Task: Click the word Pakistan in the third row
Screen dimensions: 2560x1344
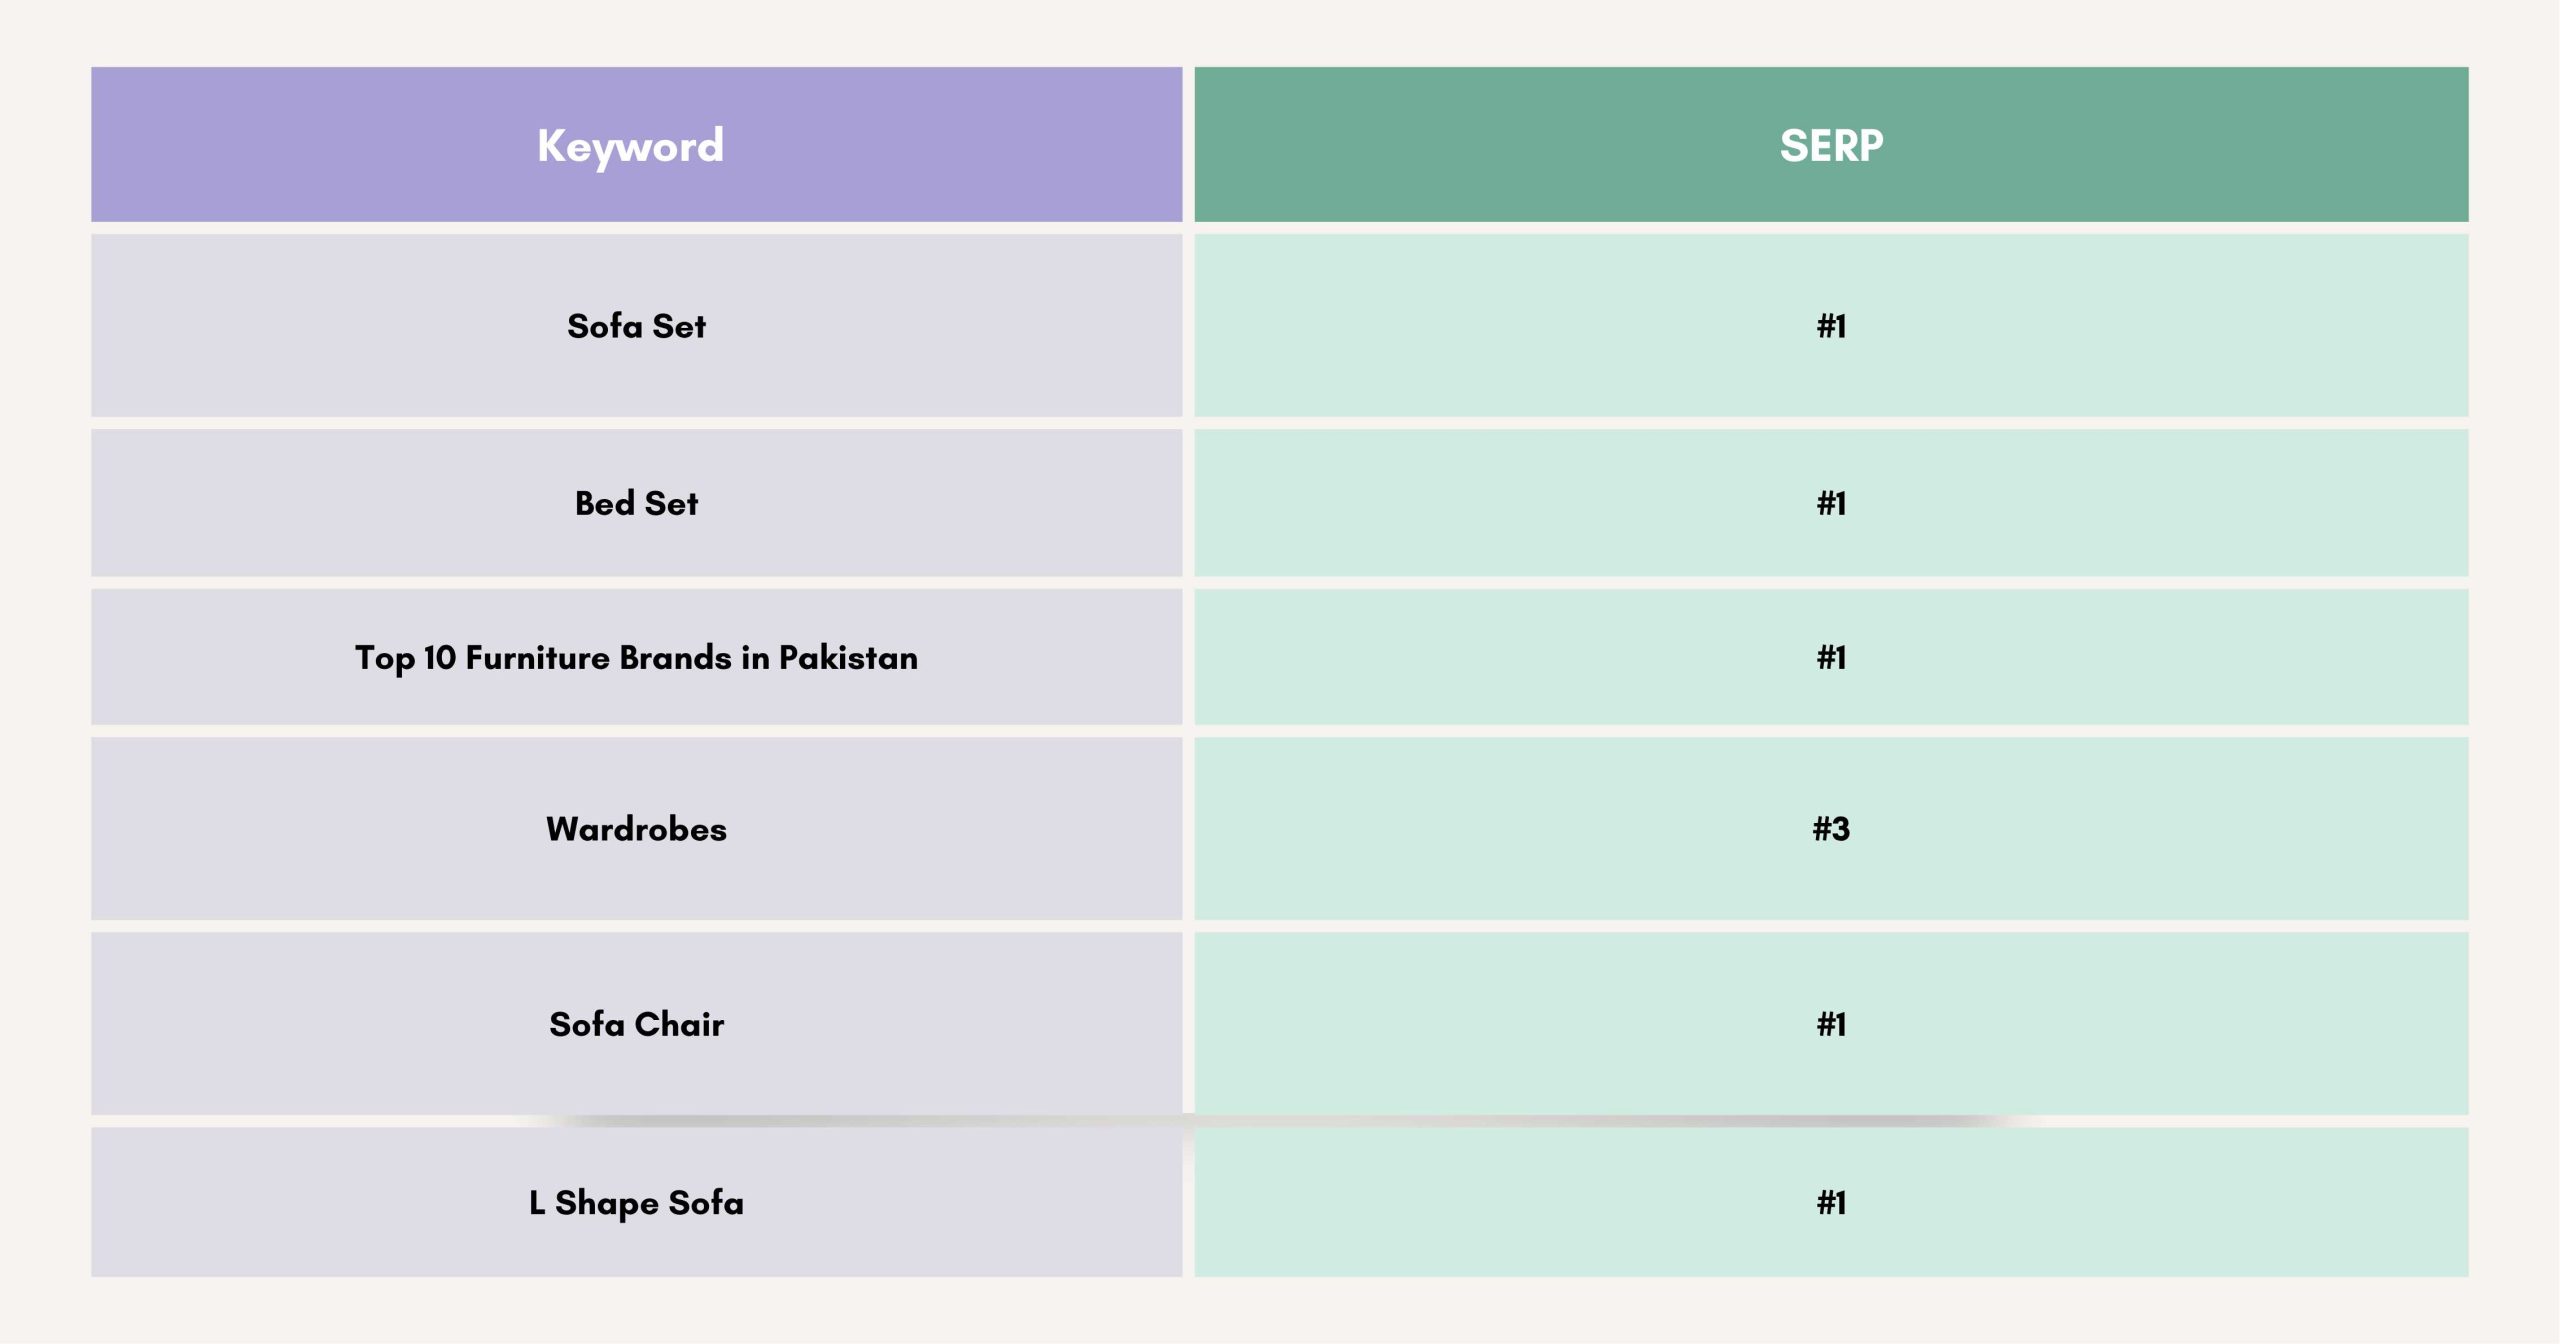Action: pyautogui.click(x=848, y=658)
